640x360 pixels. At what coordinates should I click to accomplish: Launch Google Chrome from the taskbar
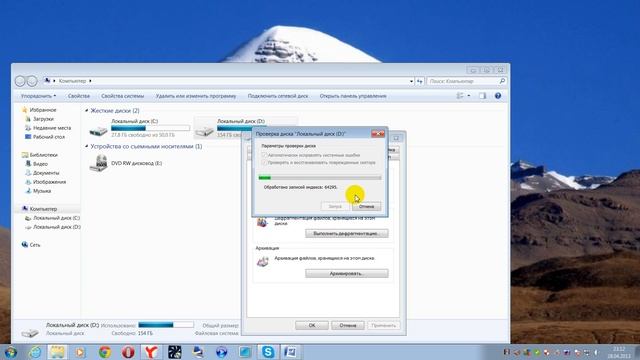click(104, 352)
